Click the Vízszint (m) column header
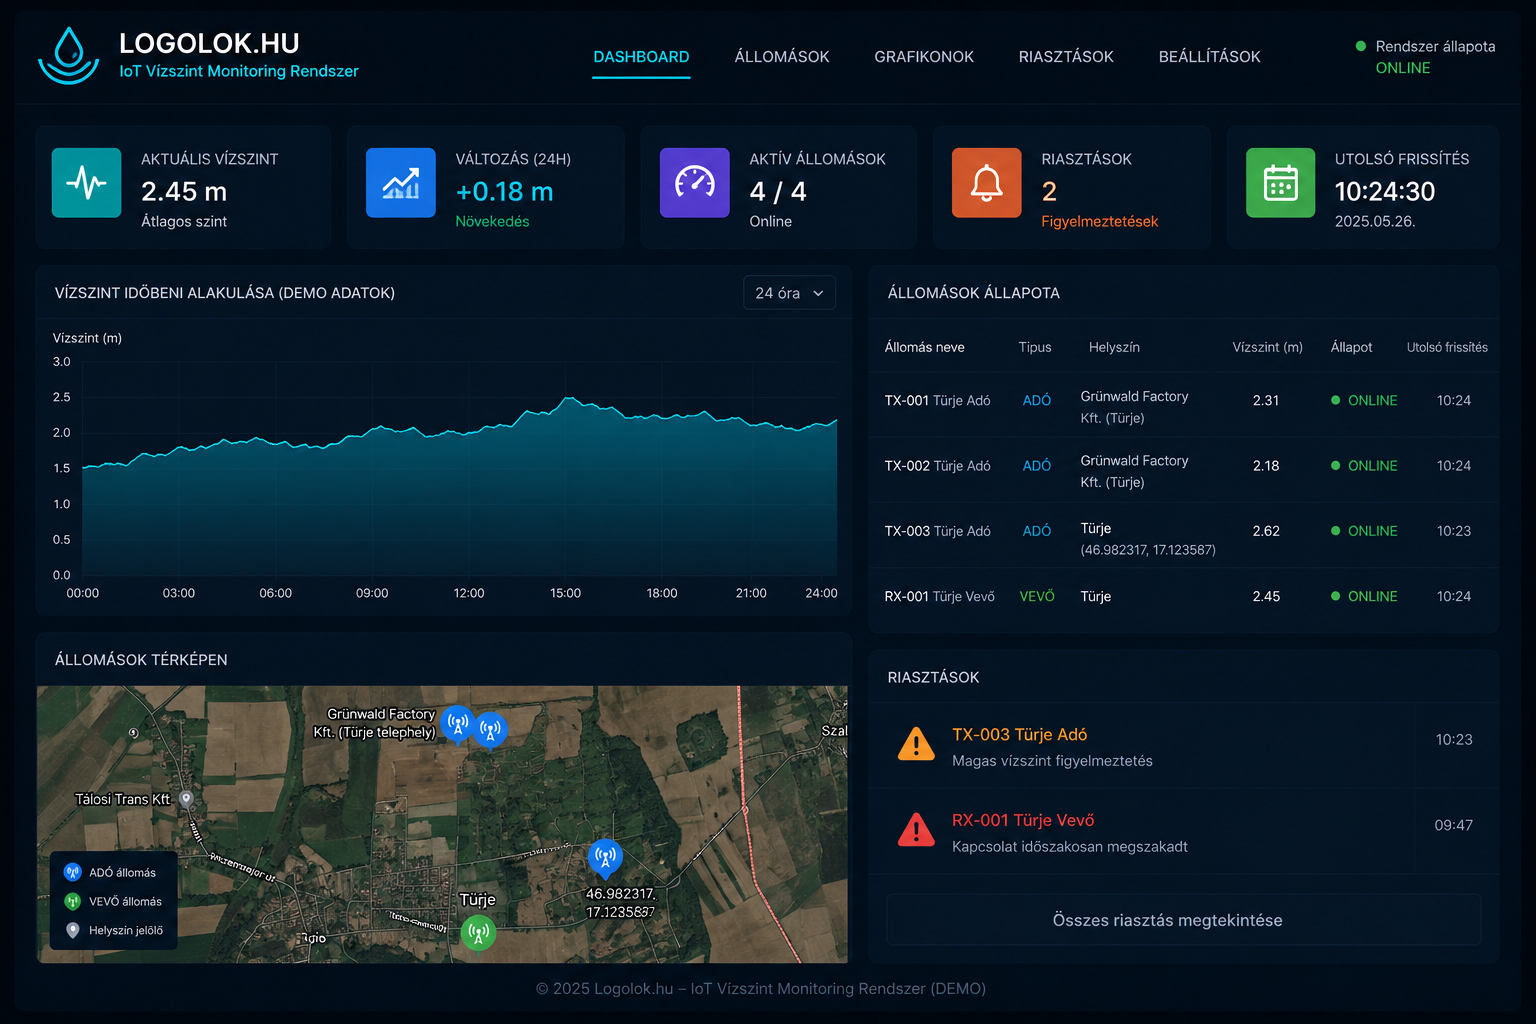 [x=1267, y=347]
